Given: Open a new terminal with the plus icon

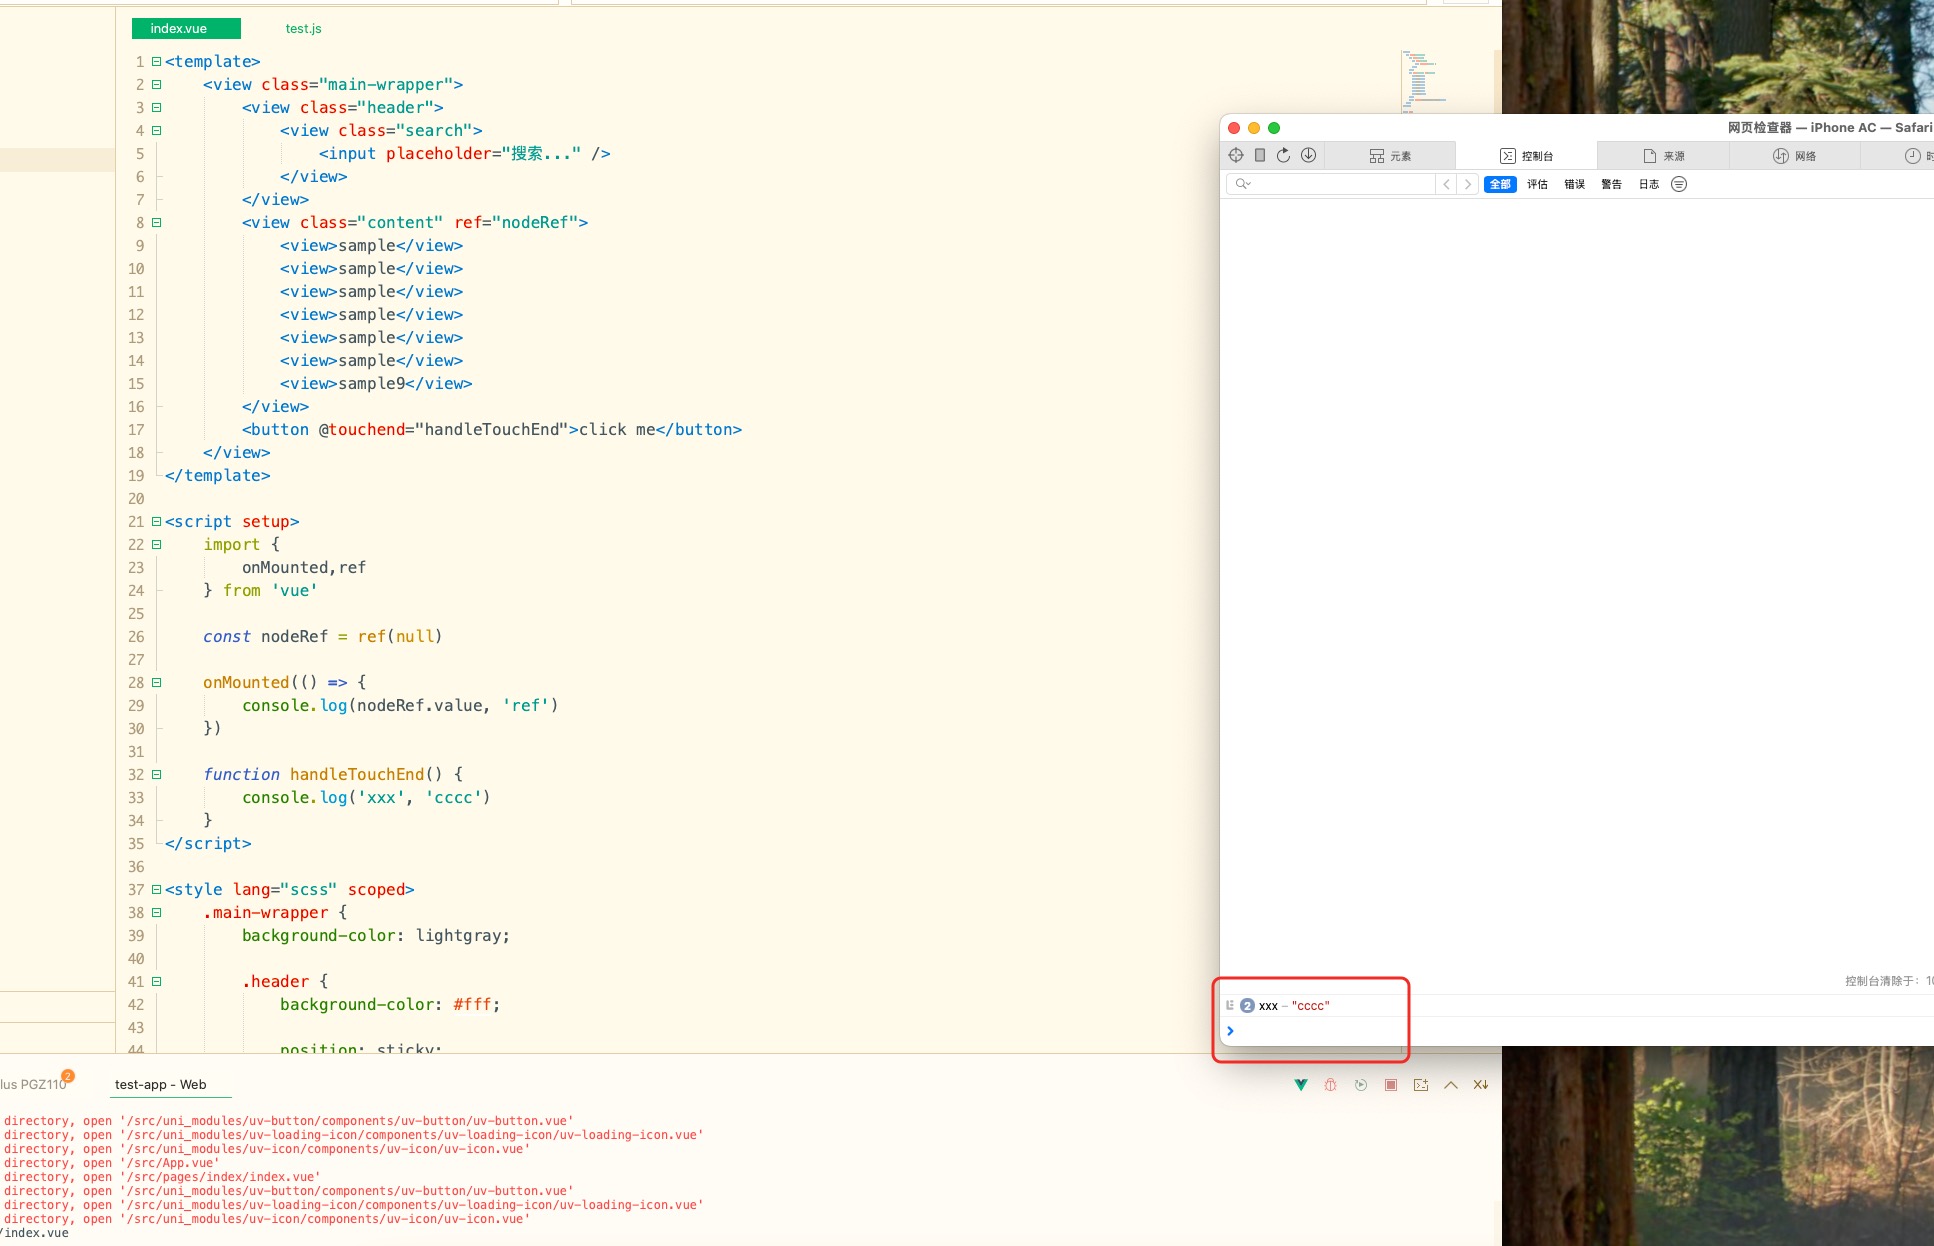Looking at the screenshot, I should 1421,1085.
